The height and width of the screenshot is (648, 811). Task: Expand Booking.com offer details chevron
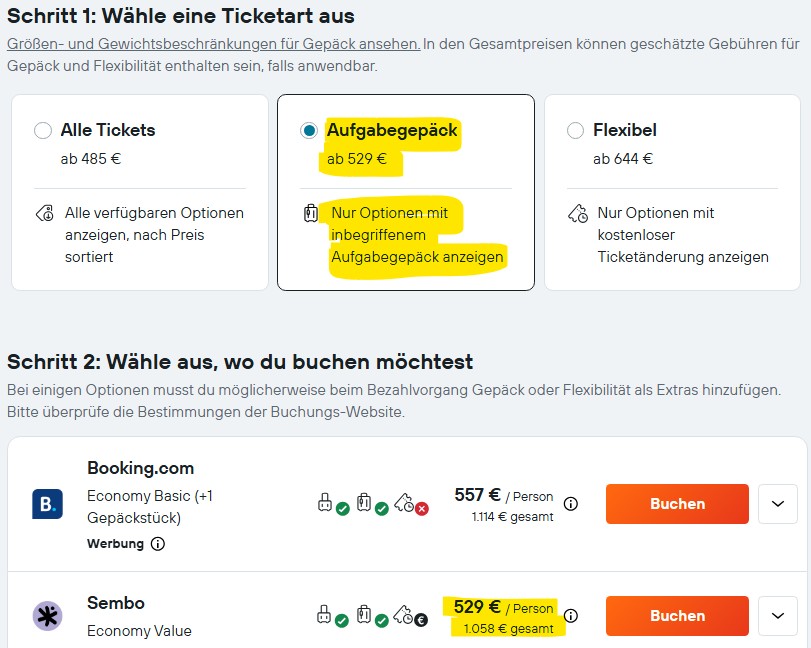coord(778,504)
